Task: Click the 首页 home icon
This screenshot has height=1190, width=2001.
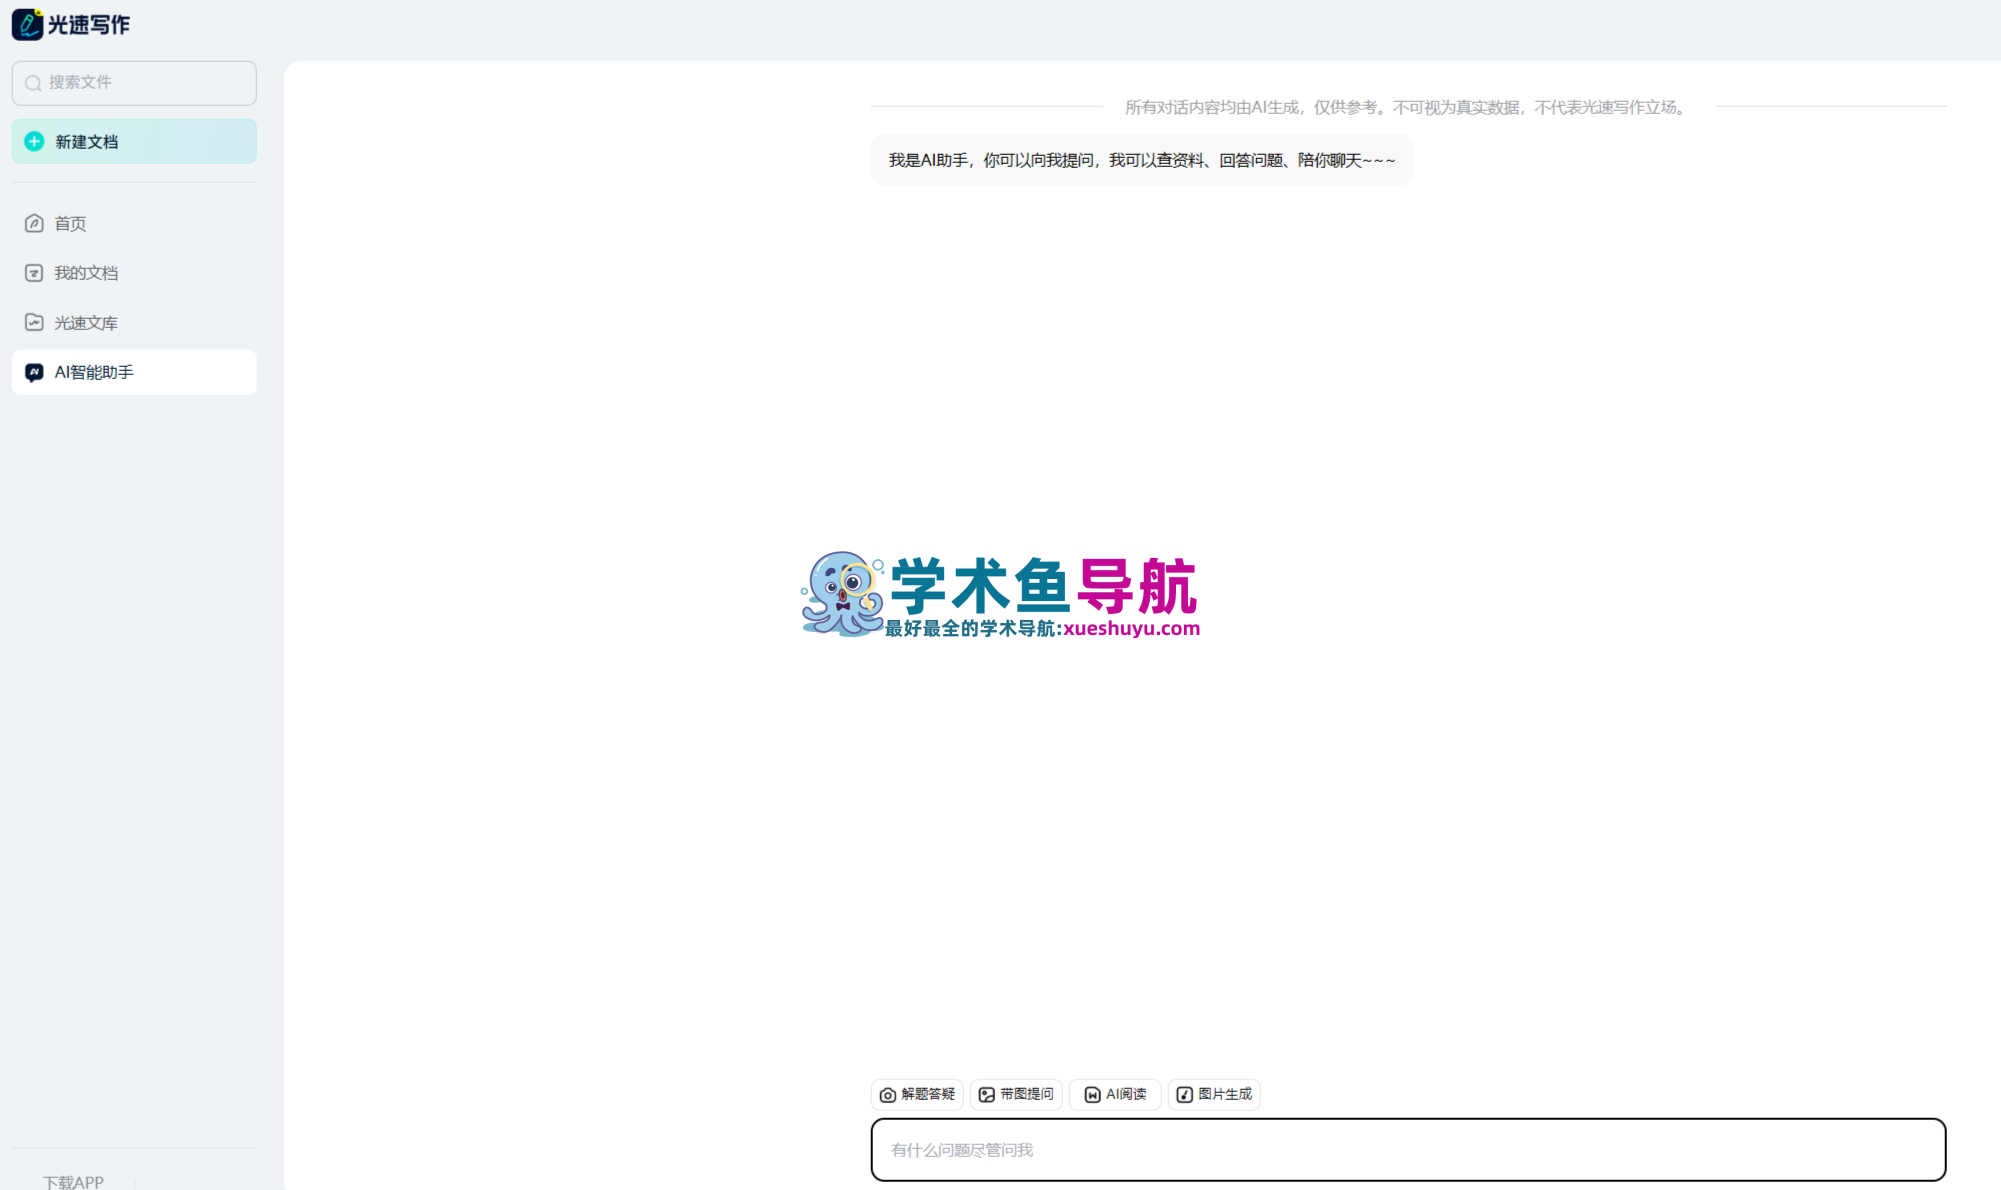Action: pos(34,223)
